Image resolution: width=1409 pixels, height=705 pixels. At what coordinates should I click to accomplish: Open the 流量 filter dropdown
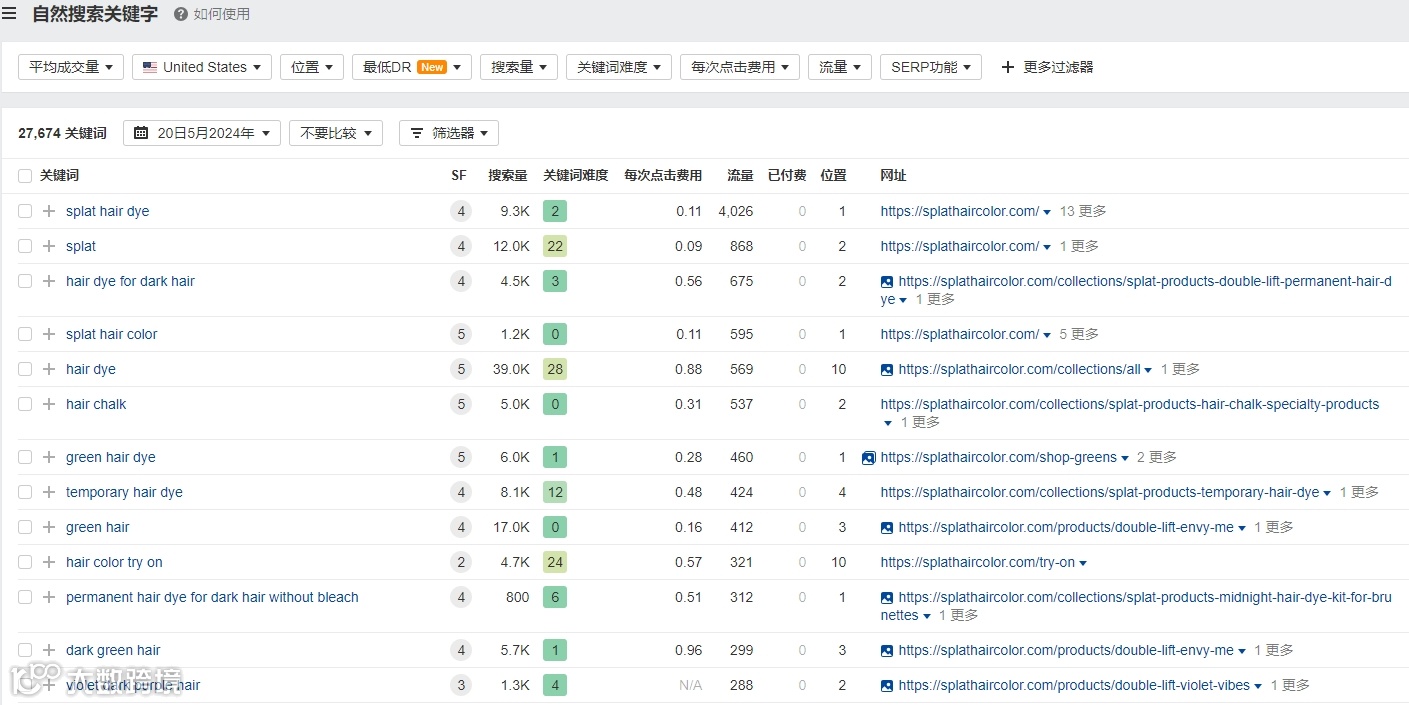[x=840, y=67]
